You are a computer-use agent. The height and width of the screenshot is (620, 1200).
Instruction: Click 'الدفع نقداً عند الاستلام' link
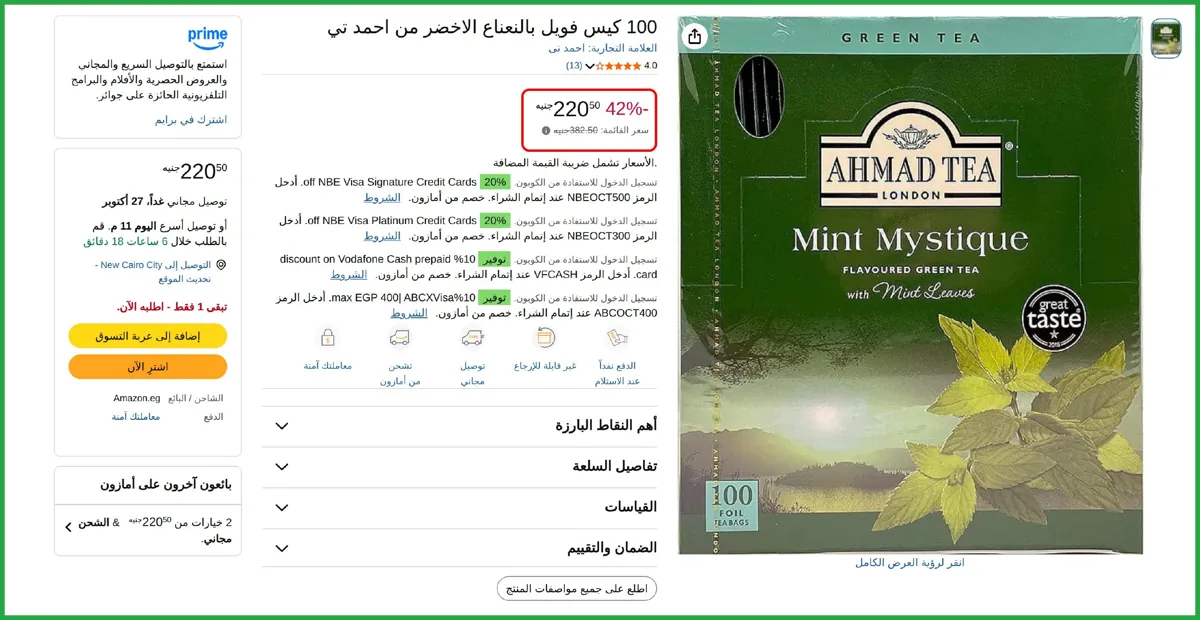point(616,373)
